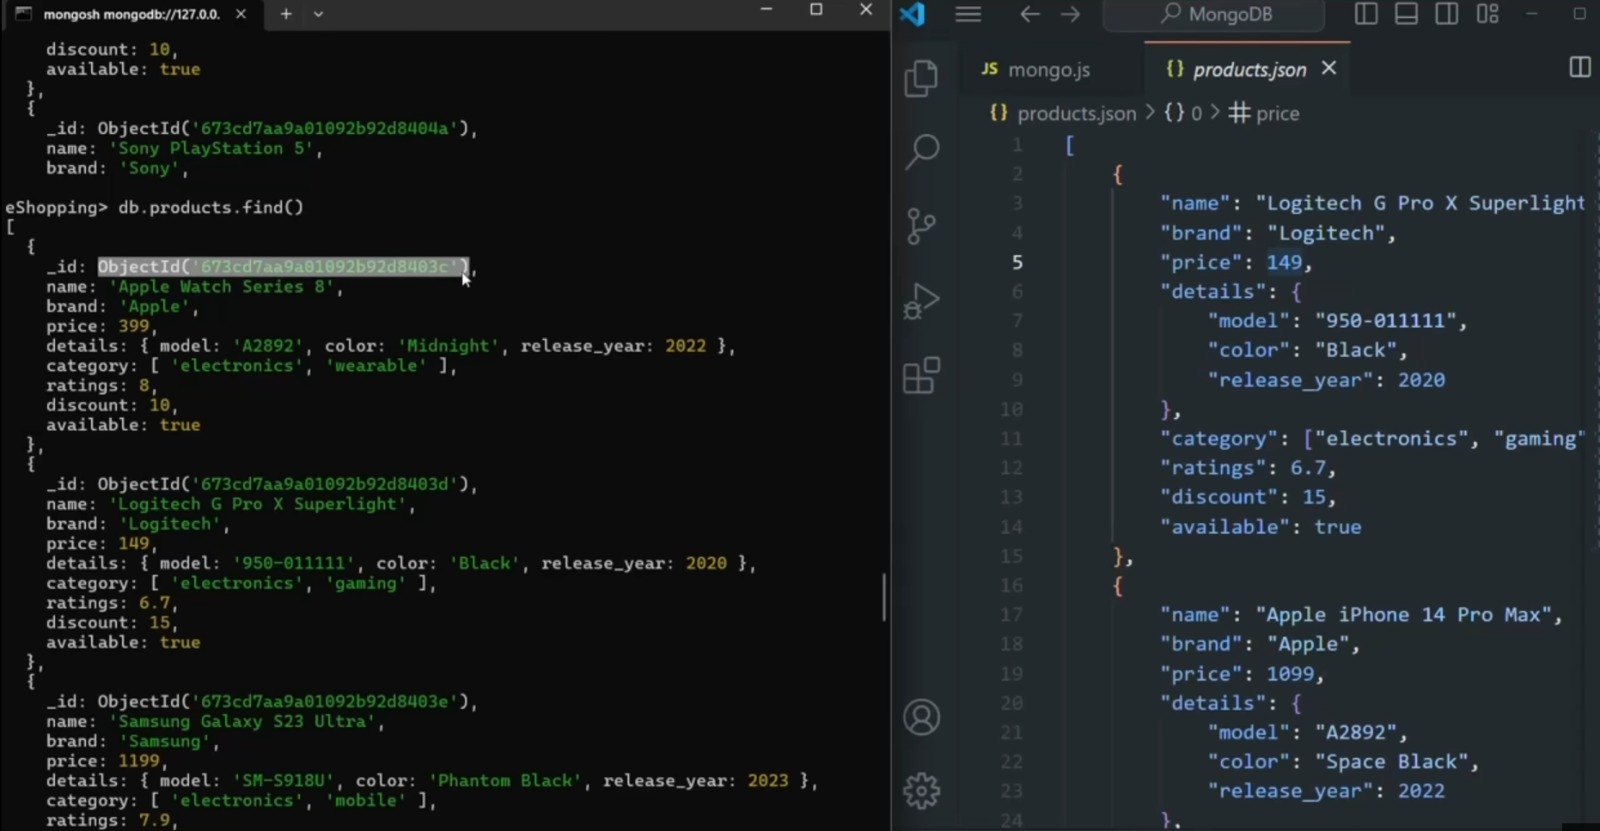Open the Accounts menu icon
This screenshot has height=831, width=1600.
coord(921,717)
